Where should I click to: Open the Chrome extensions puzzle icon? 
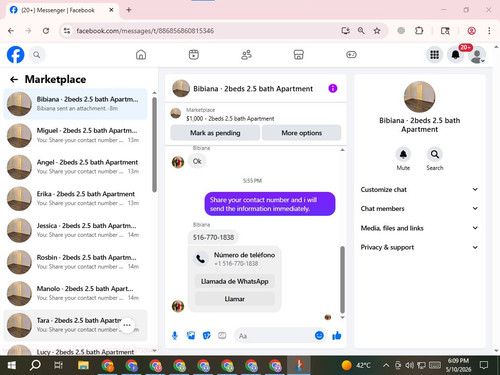coord(419,31)
